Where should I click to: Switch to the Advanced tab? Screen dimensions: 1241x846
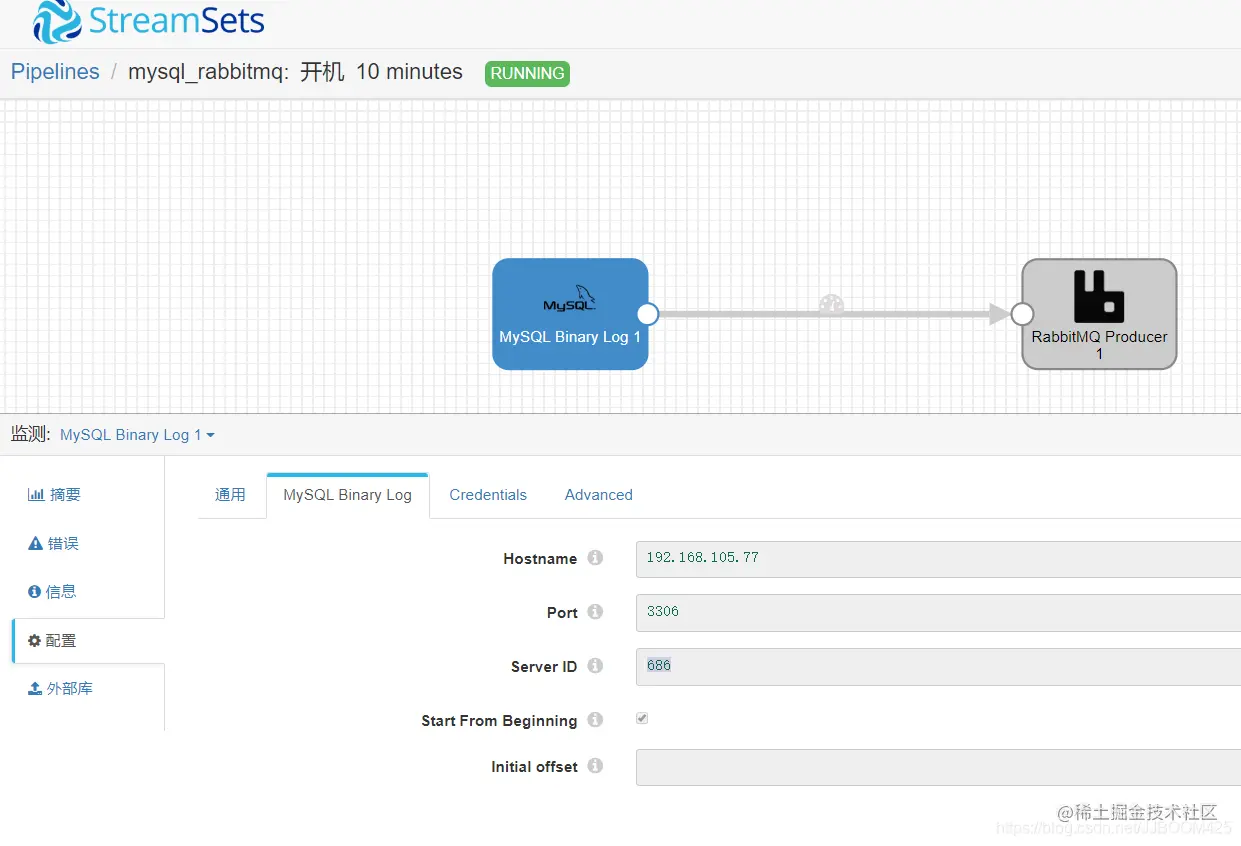[598, 495]
